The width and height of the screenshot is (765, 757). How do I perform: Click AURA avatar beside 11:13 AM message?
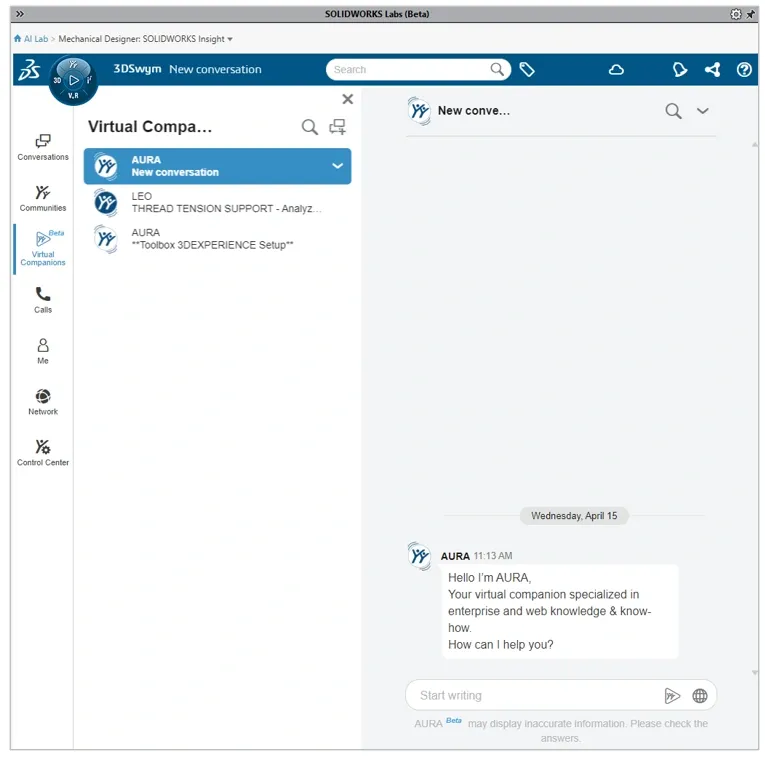coord(419,556)
